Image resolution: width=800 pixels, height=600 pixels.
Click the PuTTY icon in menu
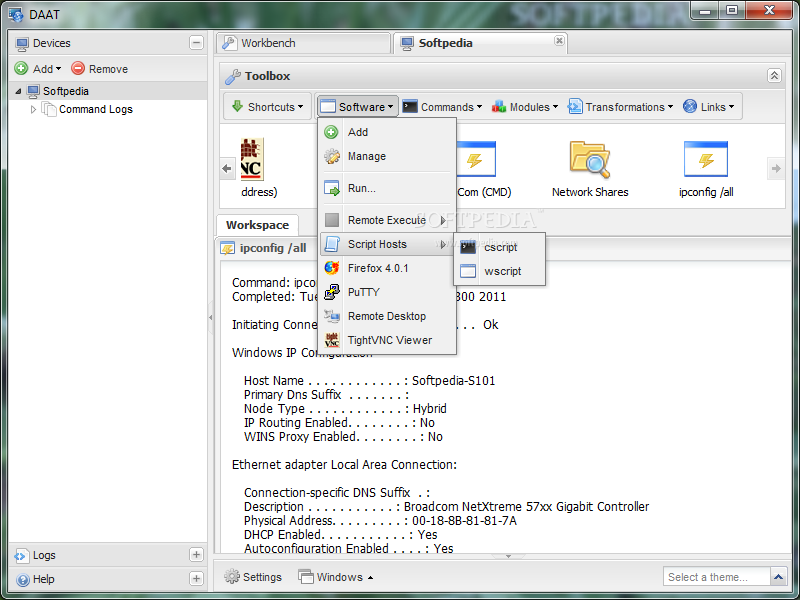(332, 292)
